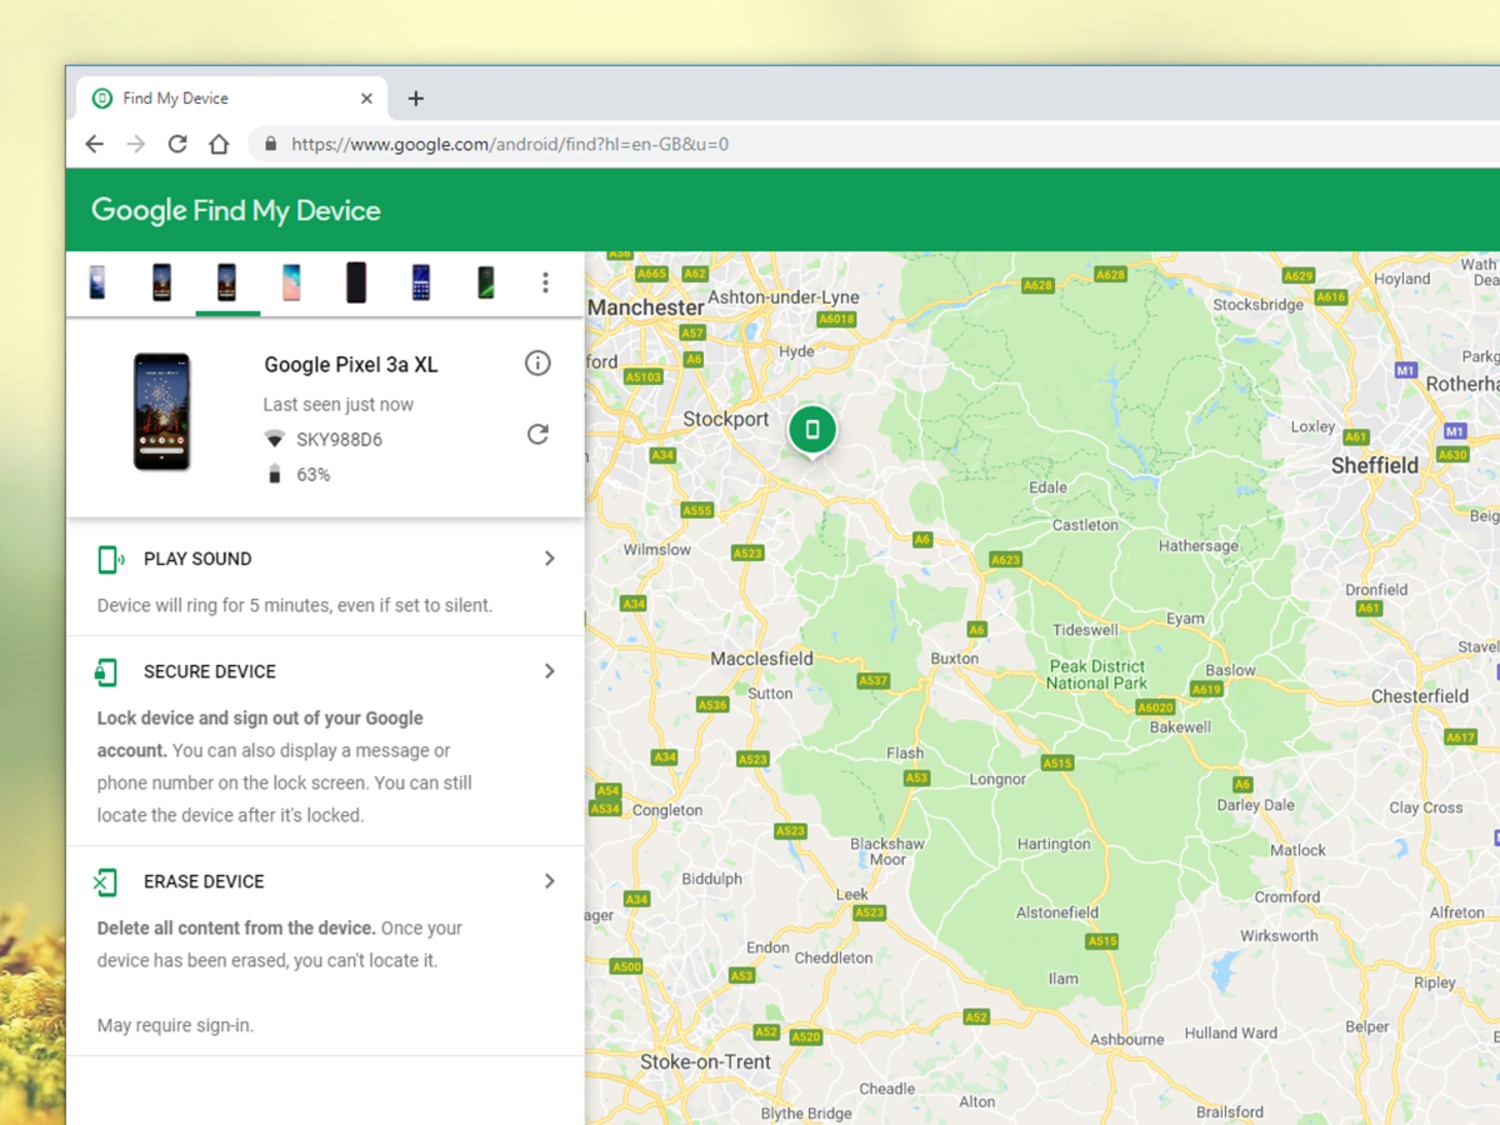
Task: Click the device location pin on the map
Action: point(812,428)
